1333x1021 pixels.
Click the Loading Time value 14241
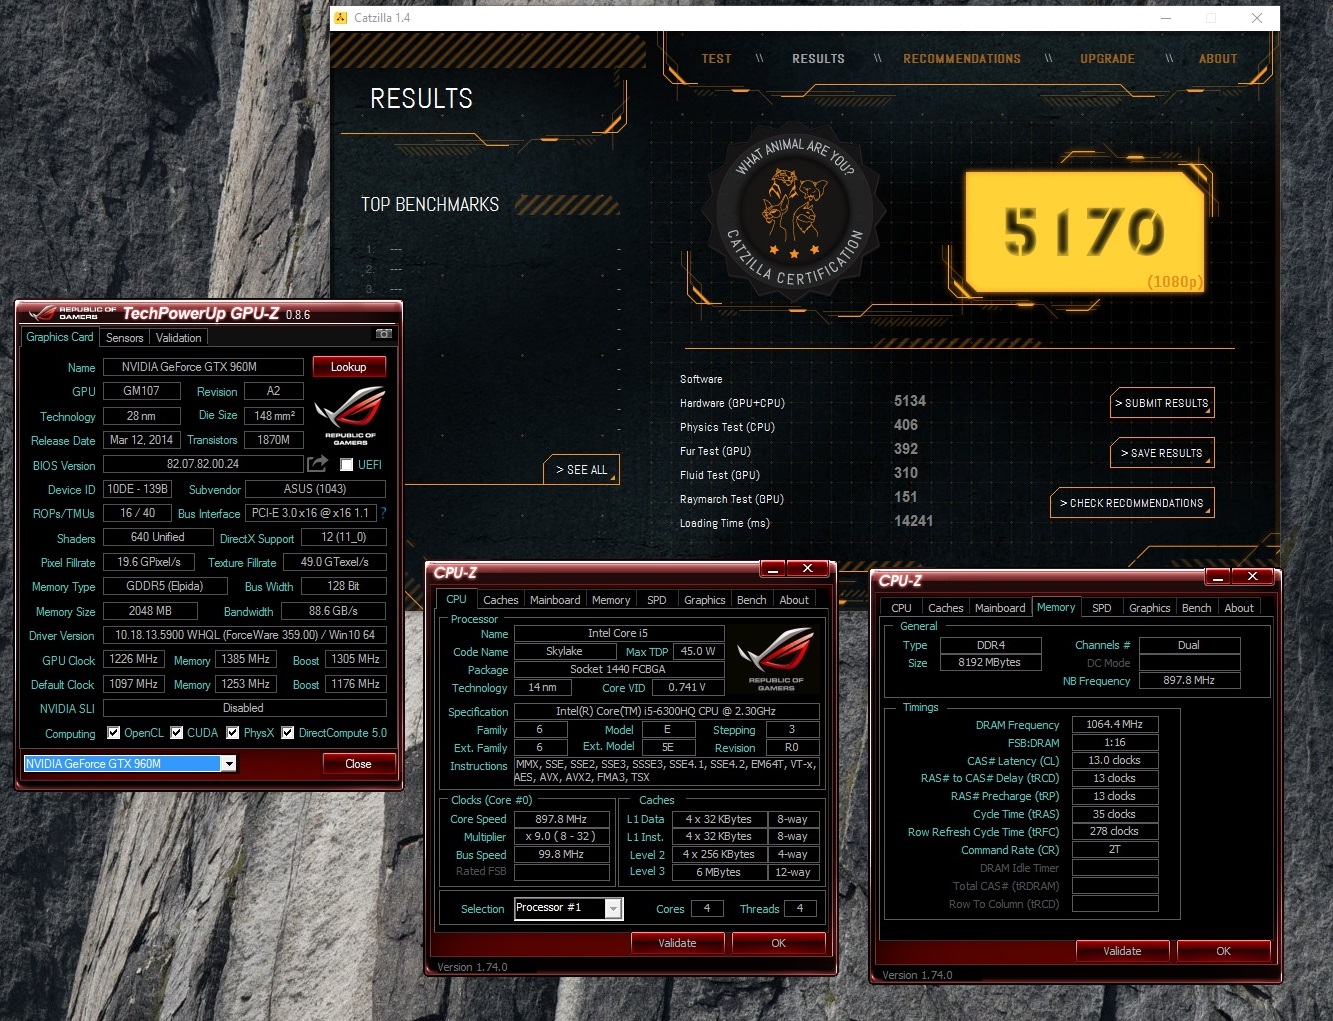[913, 521]
